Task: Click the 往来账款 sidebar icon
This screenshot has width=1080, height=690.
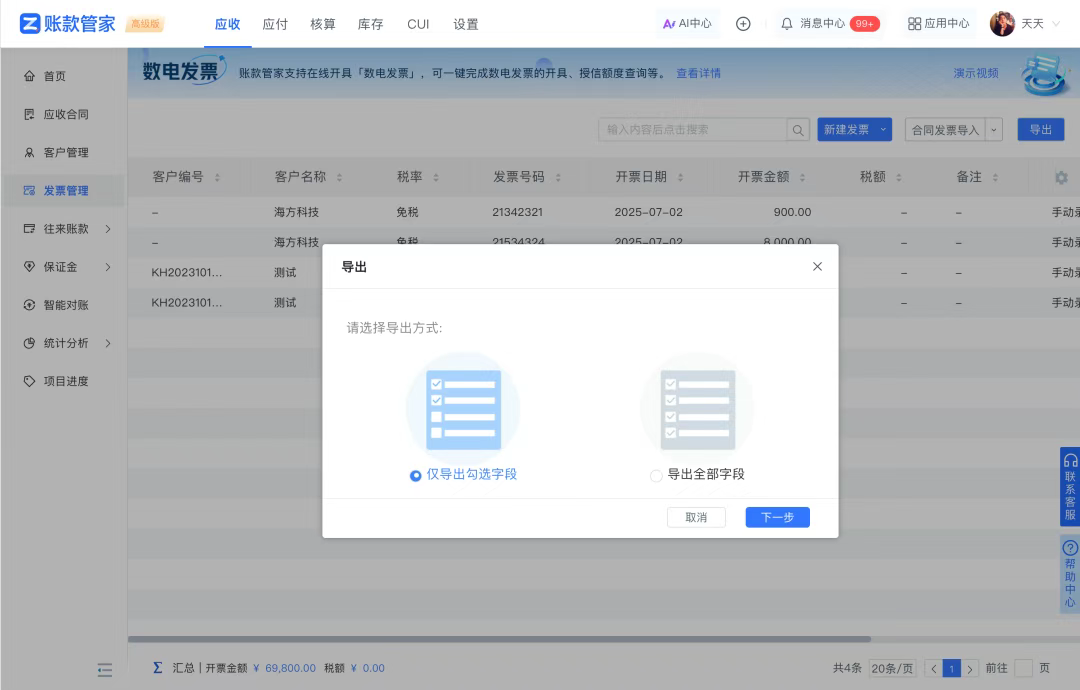Action: pos(29,229)
